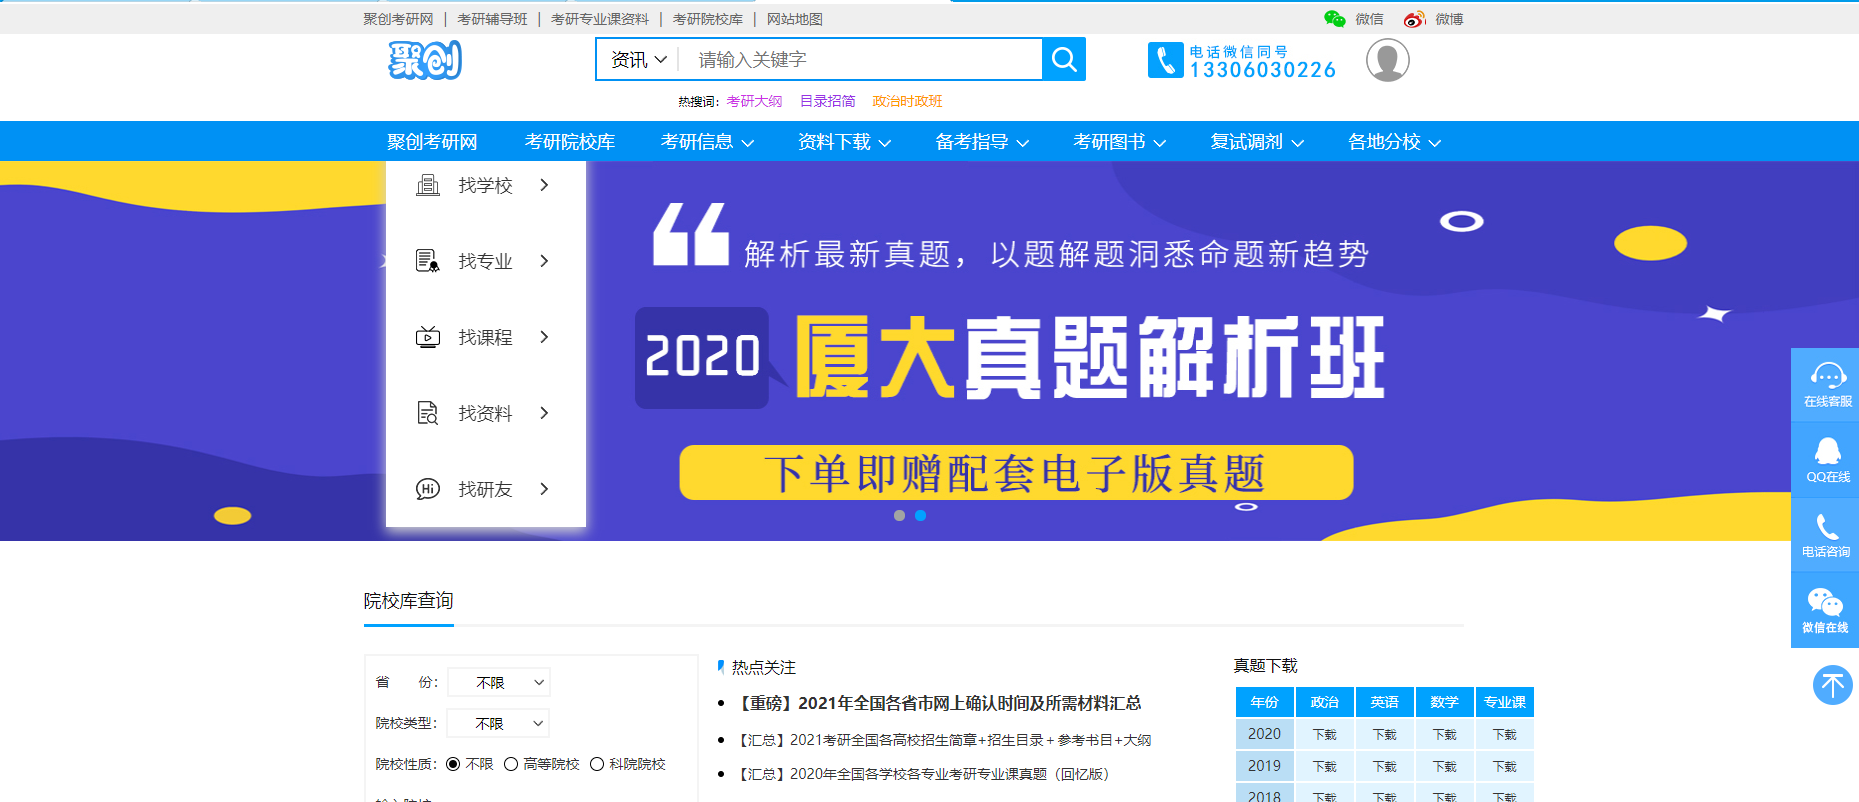Switch to the first banner slide dot
The image size is (1859, 802).
[899, 516]
